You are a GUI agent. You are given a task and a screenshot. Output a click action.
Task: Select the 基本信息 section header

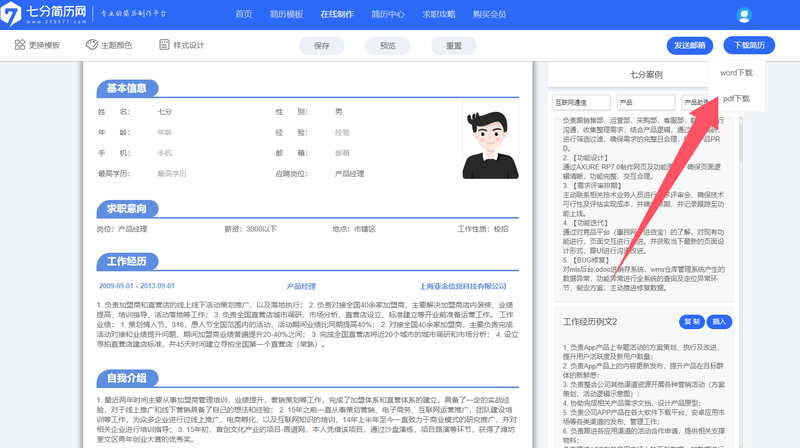click(x=127, y=88)
